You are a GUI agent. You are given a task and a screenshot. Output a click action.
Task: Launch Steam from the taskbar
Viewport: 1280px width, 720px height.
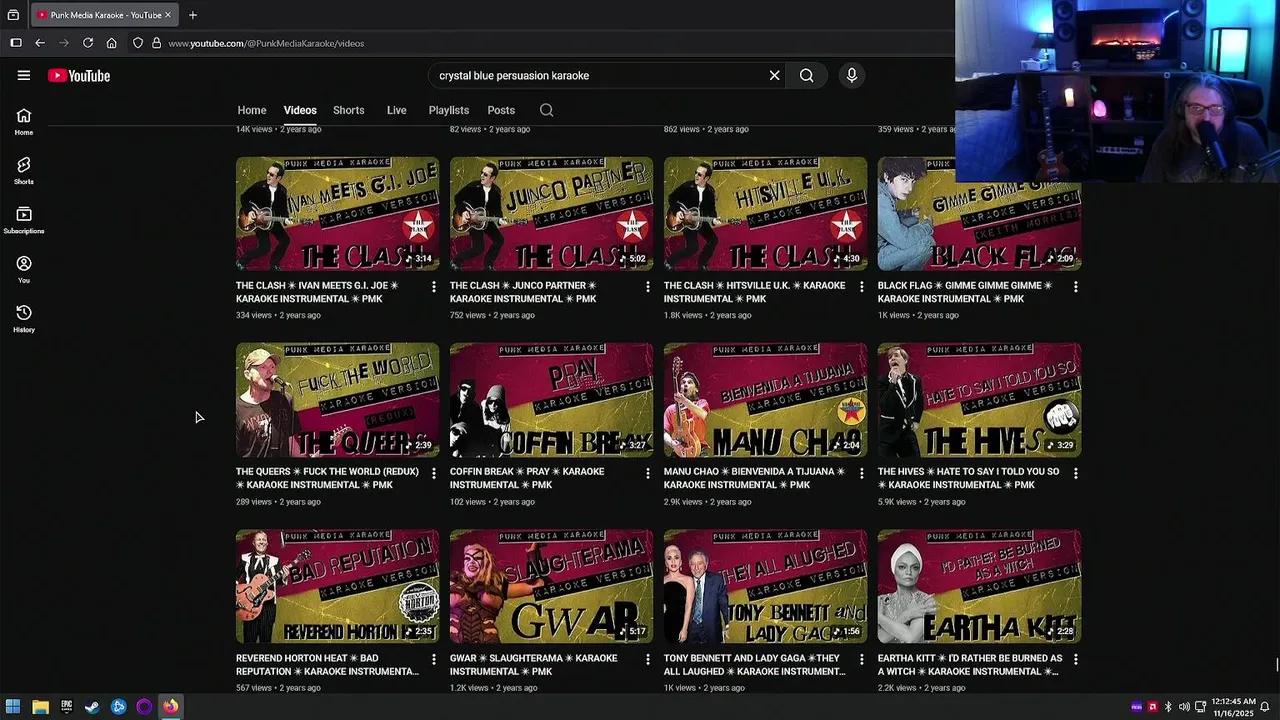click(92, 707)
